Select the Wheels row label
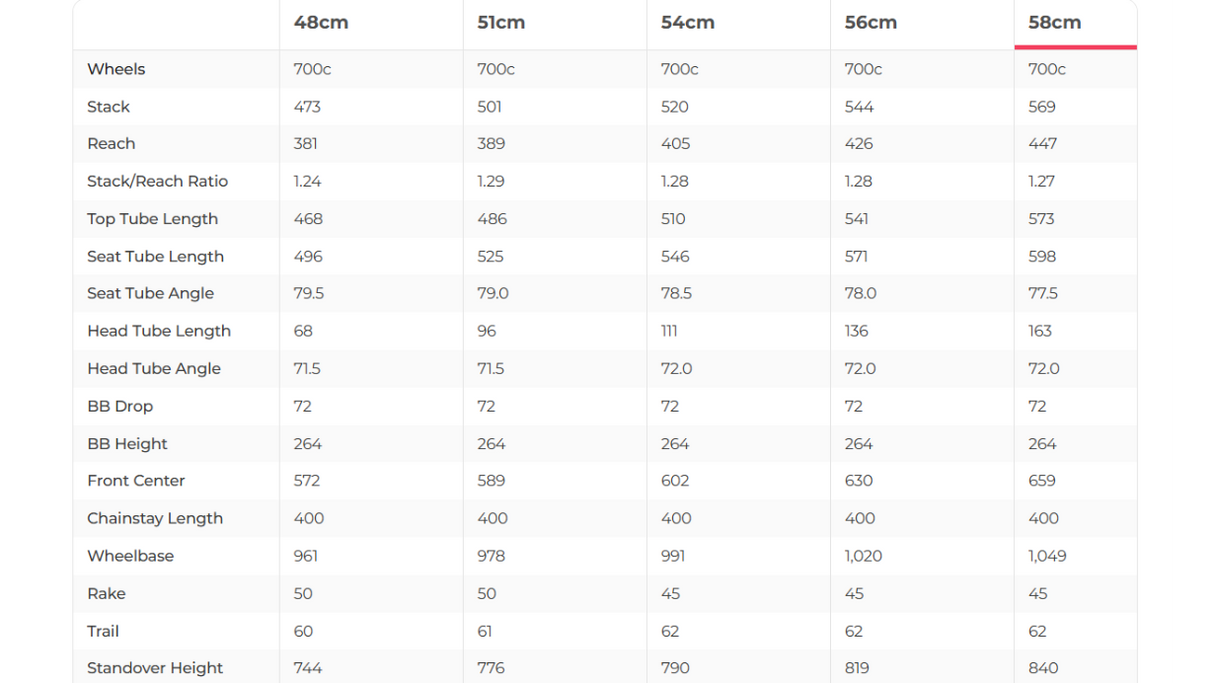The width and height of the screenshot is (1214, 683). coord(116,69)
